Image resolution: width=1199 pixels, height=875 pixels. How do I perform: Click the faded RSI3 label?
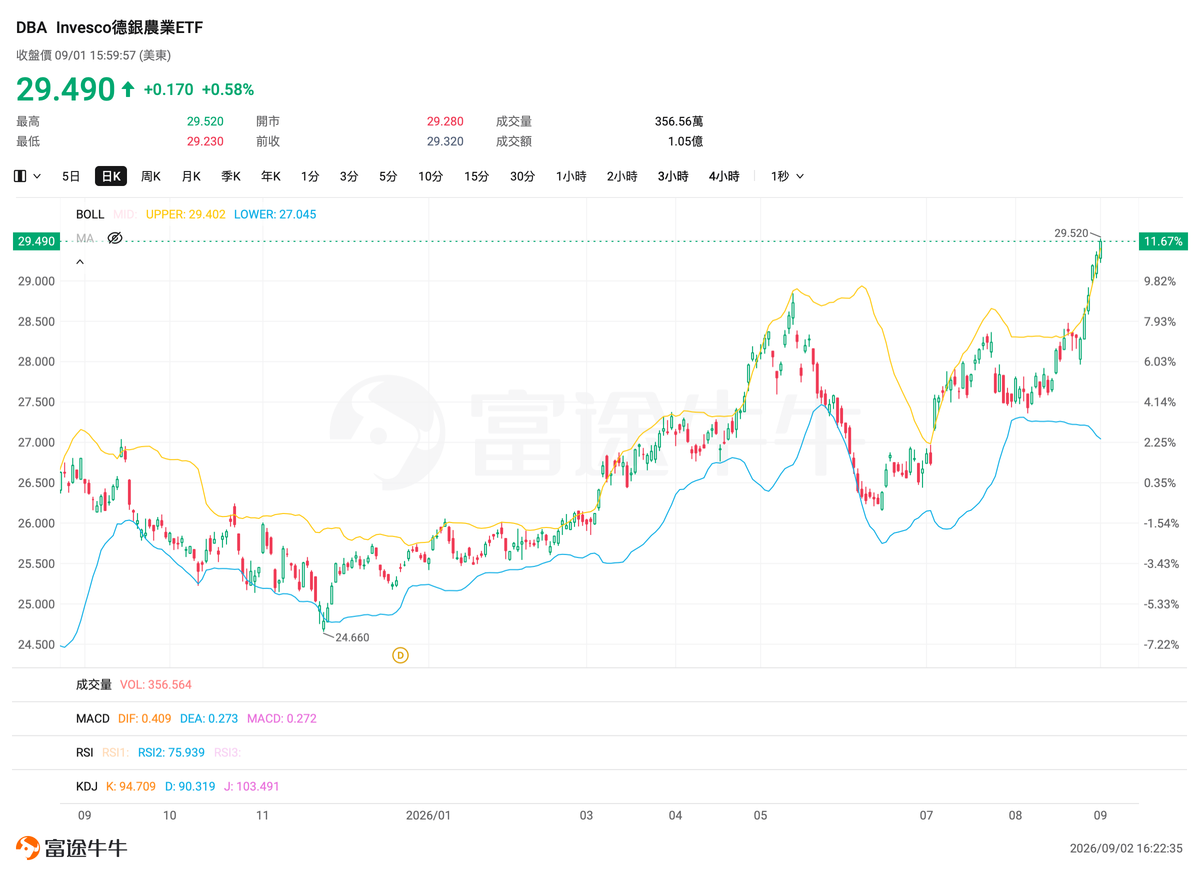pos(228,753)
